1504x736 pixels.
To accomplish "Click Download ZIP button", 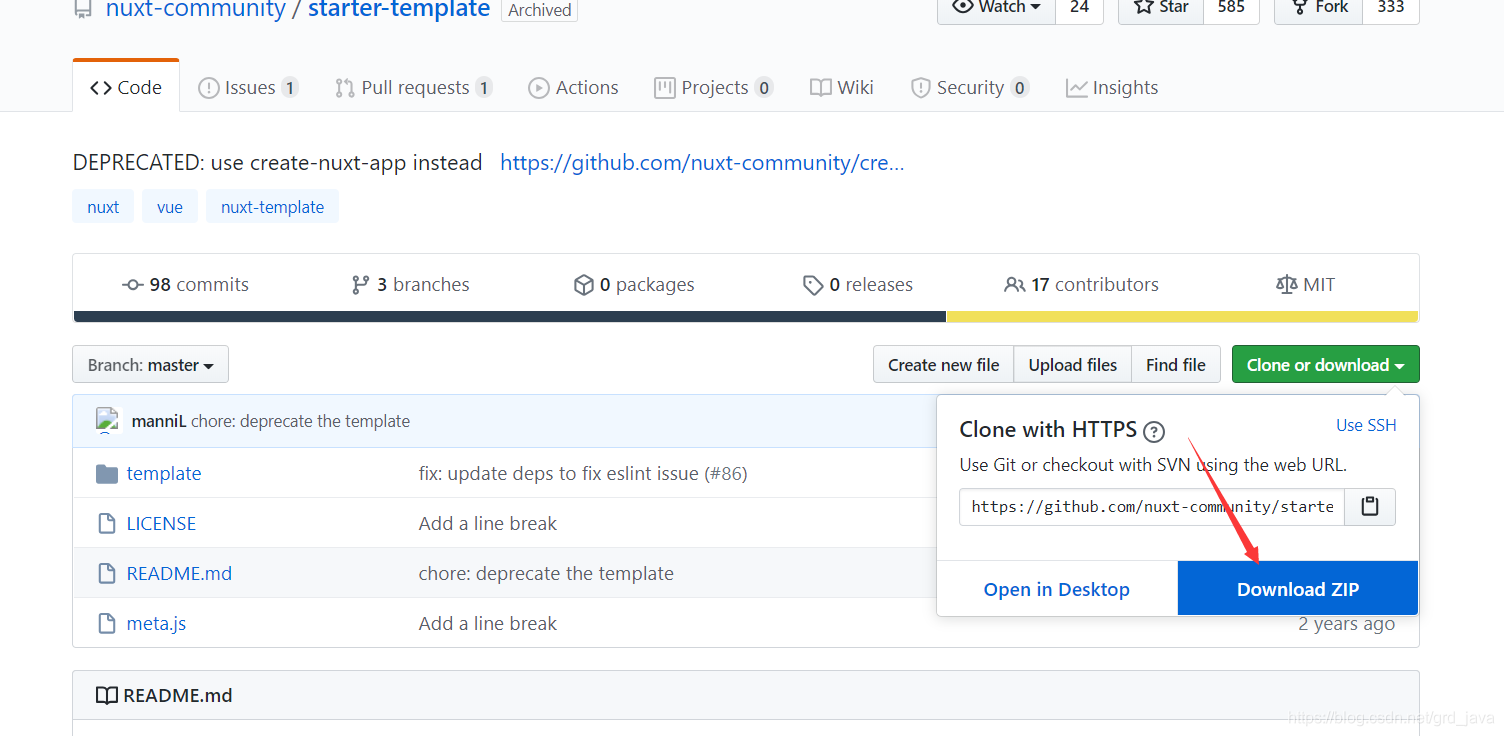I will [x=1298, y=588].
